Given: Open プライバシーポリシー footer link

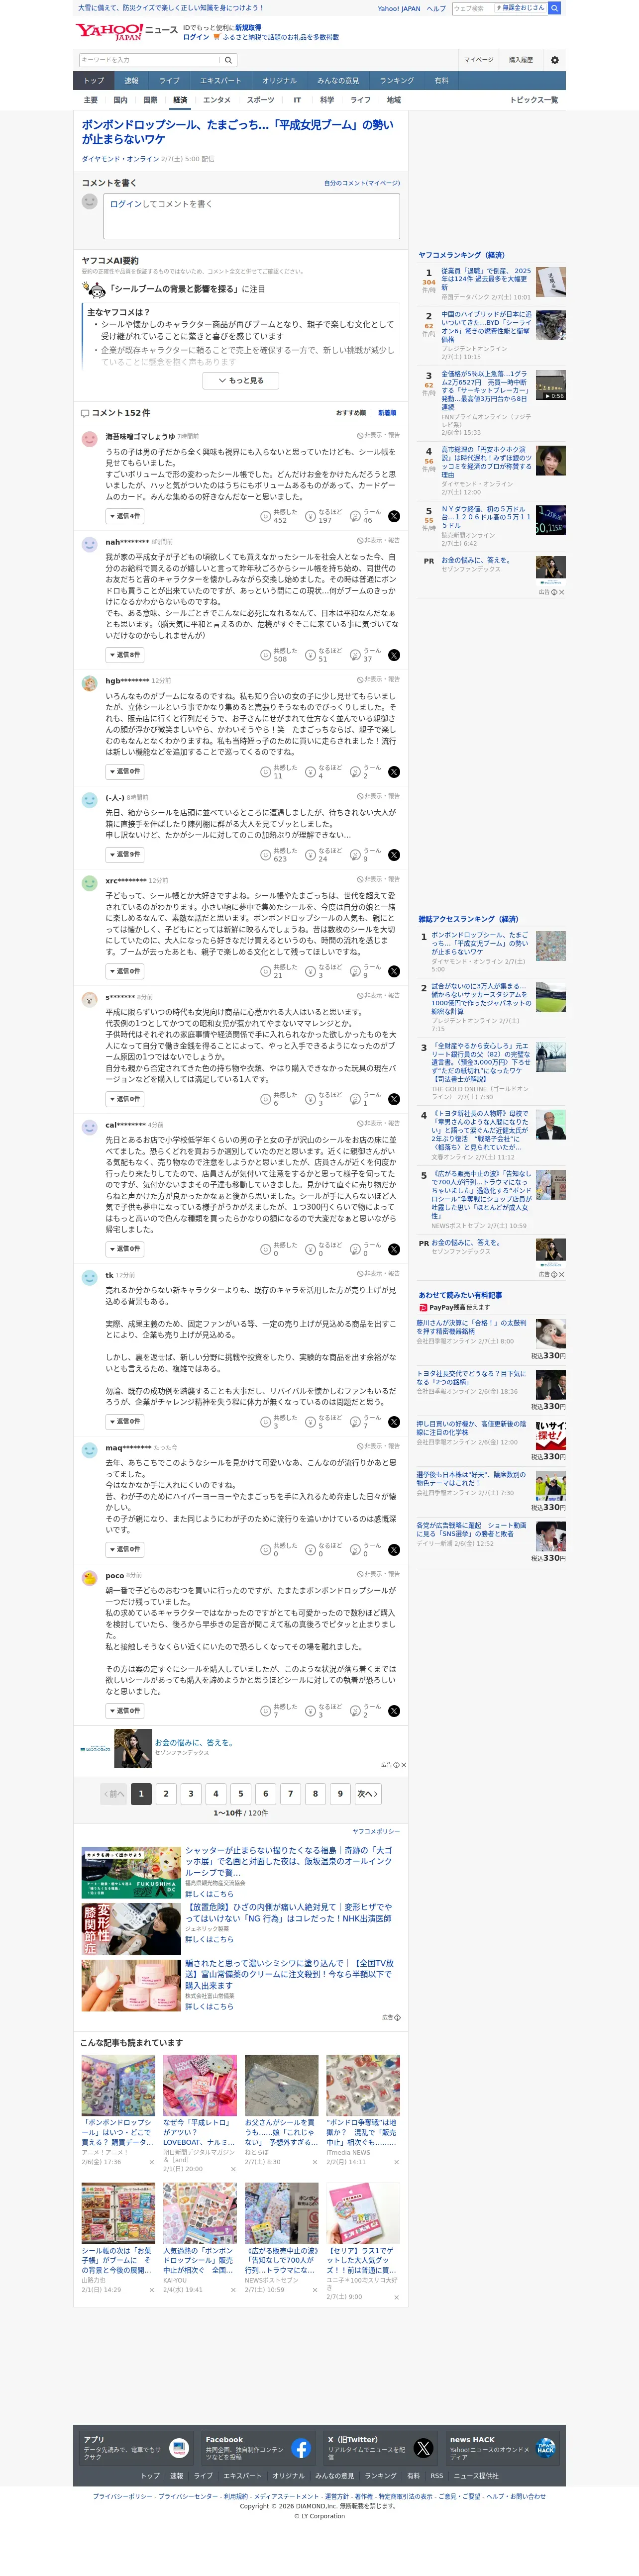Looking at the screenshot, I should click(x=123, y=2496).
